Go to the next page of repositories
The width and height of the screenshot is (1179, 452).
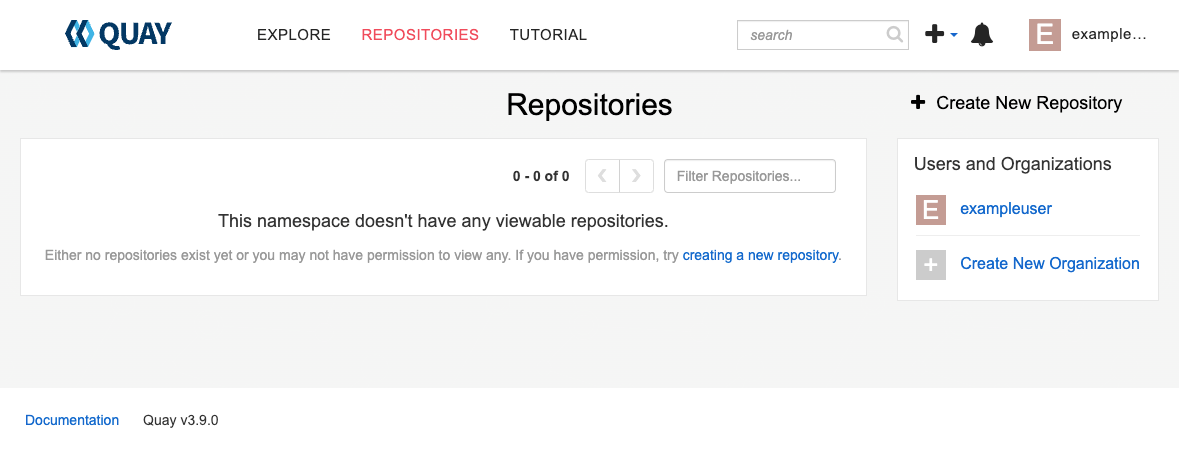point(637,176)
